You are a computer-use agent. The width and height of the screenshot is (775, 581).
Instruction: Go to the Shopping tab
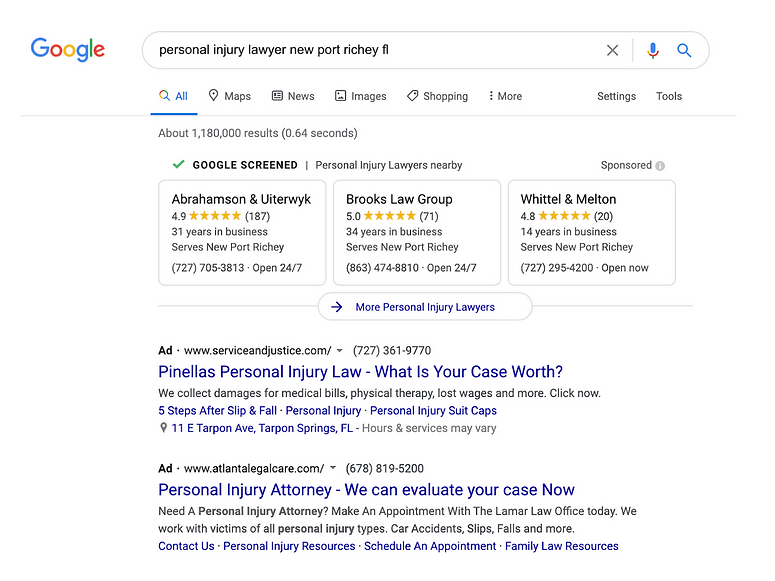pyautogui.click(x=437, y=96)
